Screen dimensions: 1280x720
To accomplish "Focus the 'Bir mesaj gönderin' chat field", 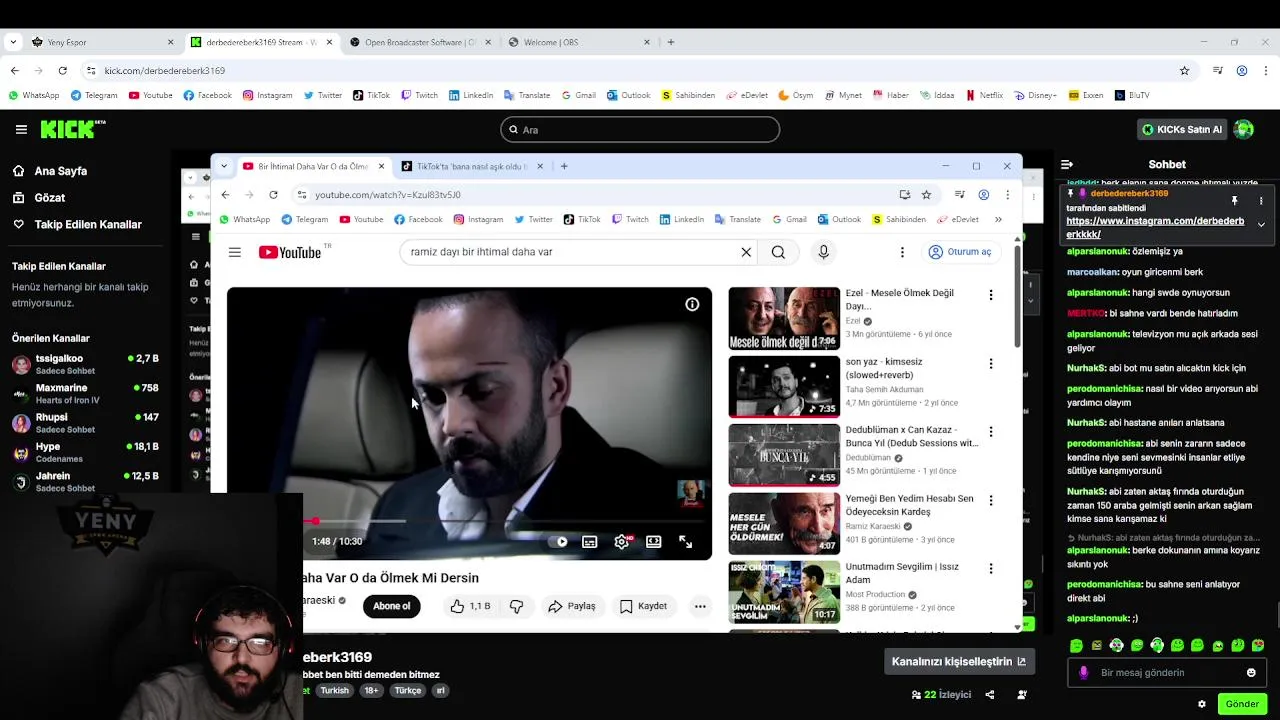I will tap(1167, 673).
